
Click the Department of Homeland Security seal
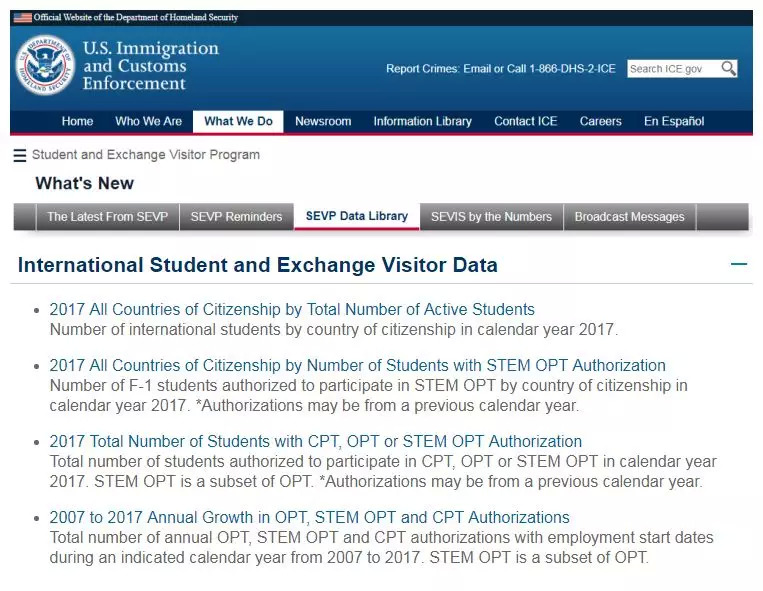click(x=45, y=66)
